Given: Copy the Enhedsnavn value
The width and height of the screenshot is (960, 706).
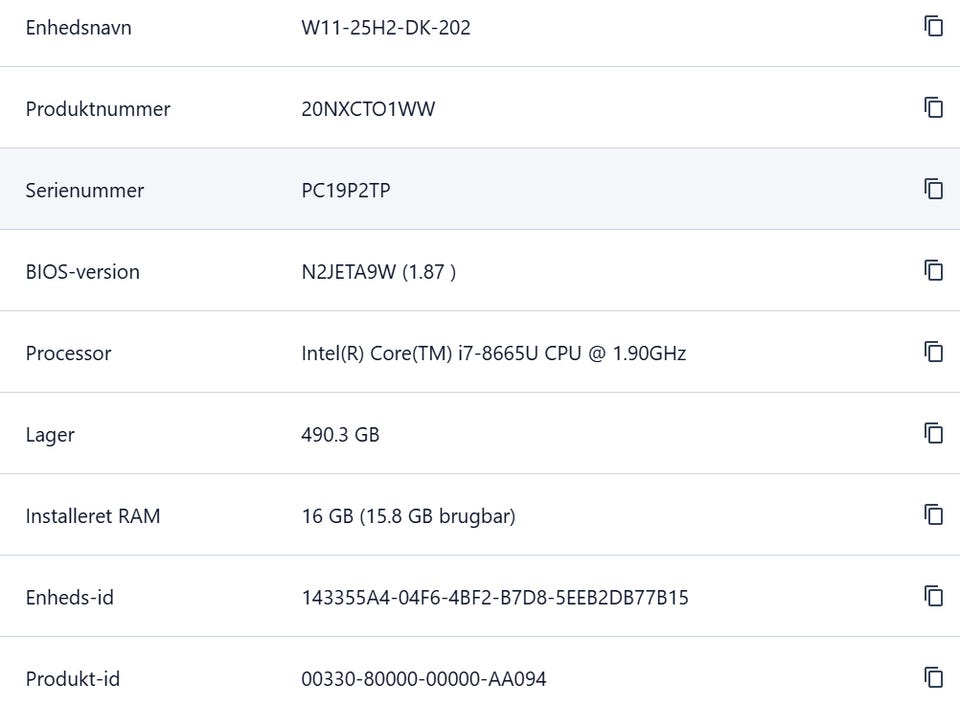Looking at the screenshot, I should coord(933,26).
